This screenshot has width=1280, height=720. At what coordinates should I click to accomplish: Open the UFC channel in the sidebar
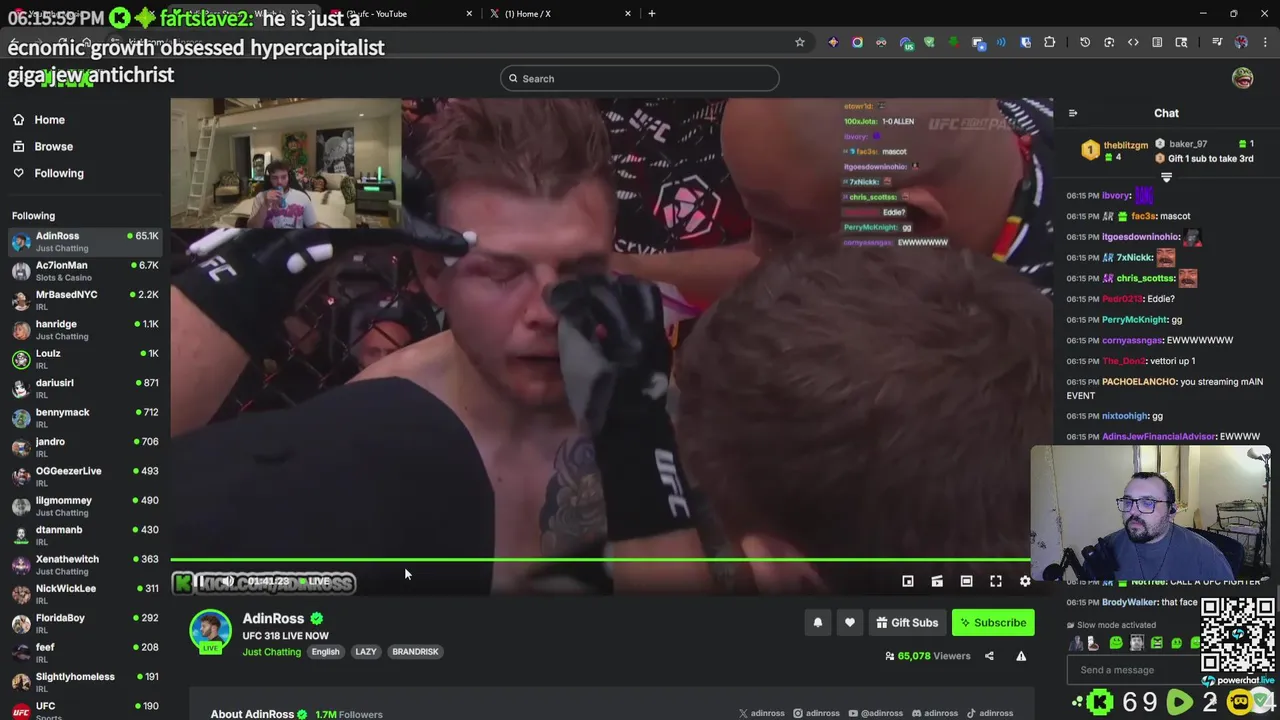point(85,709)
